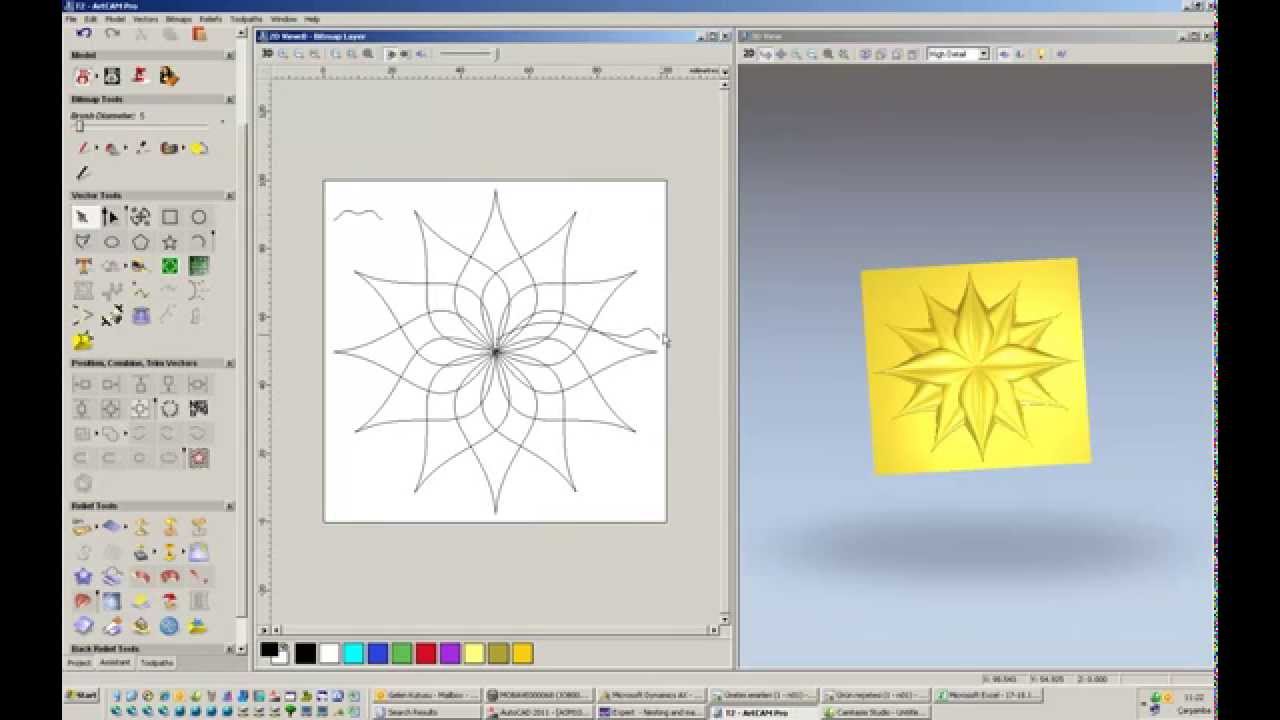Pick the red color swatch
This screenshot has height=720, width=1280.
click(426, 654)
